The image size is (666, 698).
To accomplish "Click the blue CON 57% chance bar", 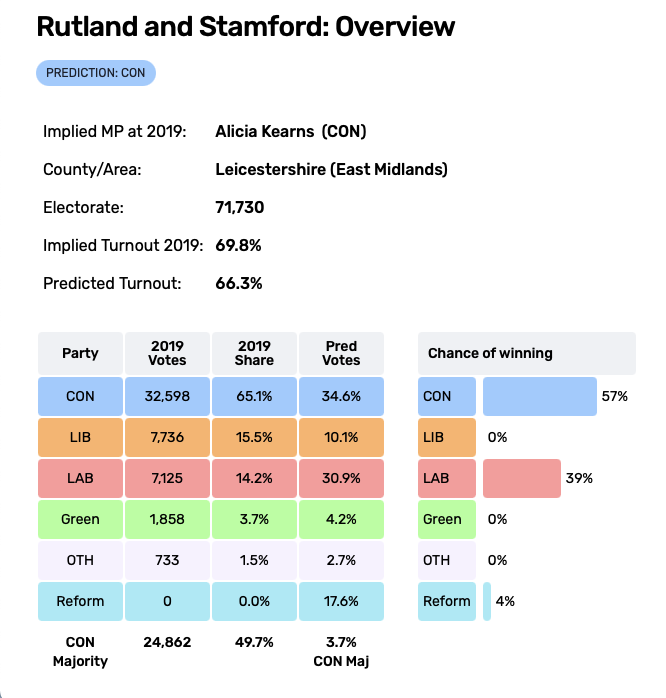I will pyautogui.click(x=539, y=396).
